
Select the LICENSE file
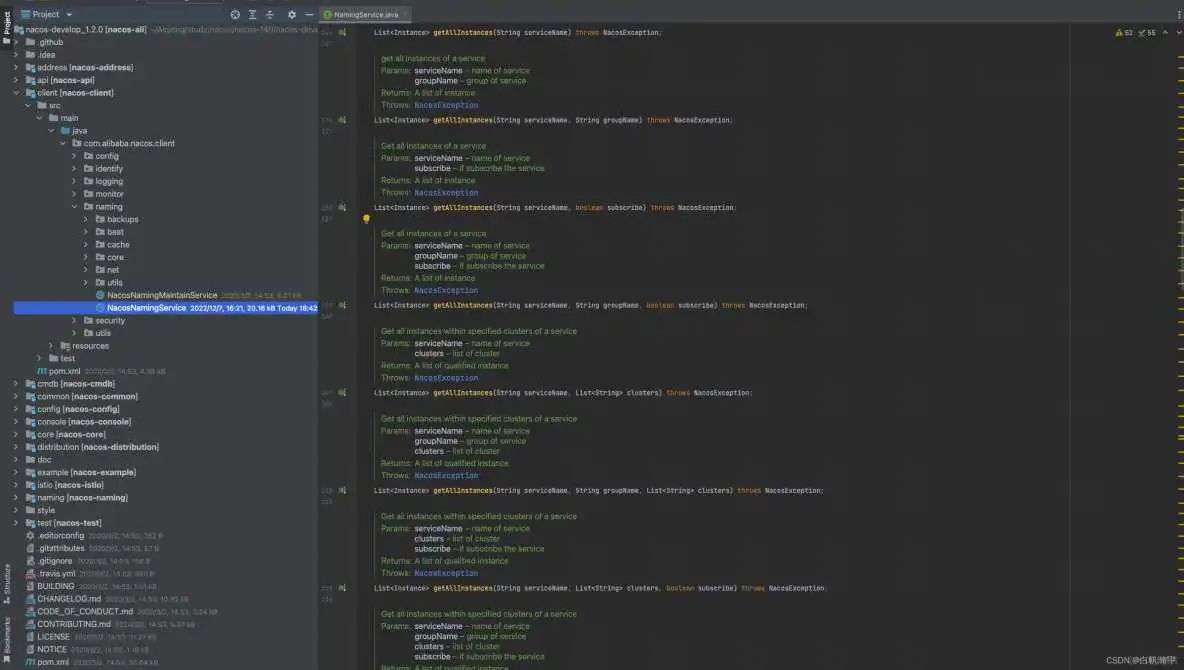[54, 637]
